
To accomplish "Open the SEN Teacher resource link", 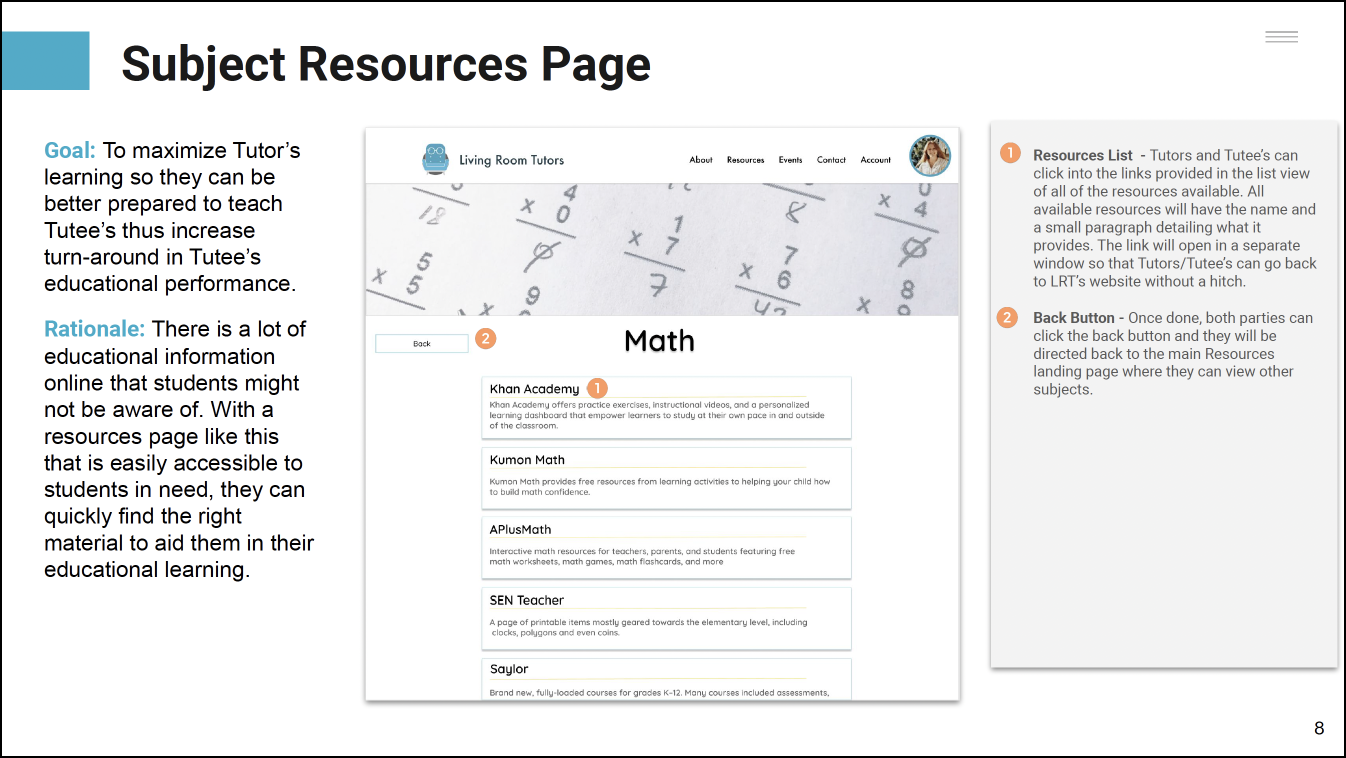I will tap(527, 600).
